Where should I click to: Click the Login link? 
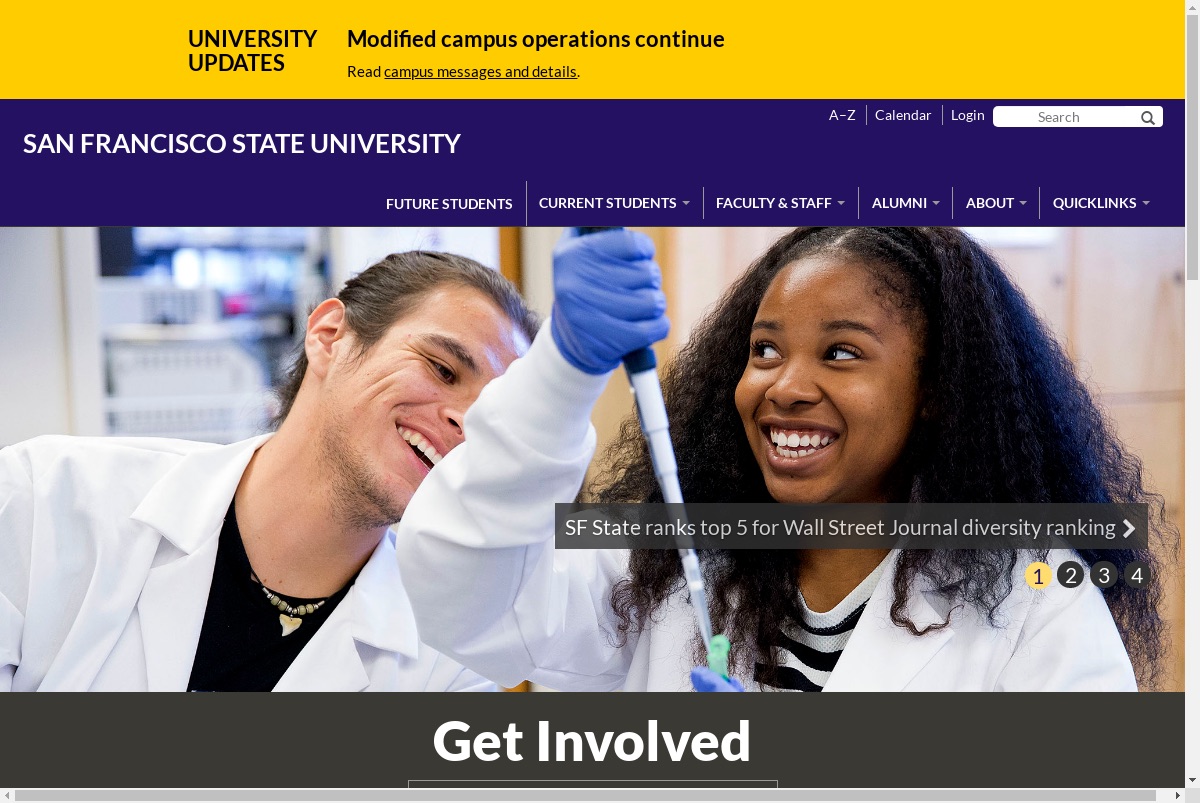(967, 115)
